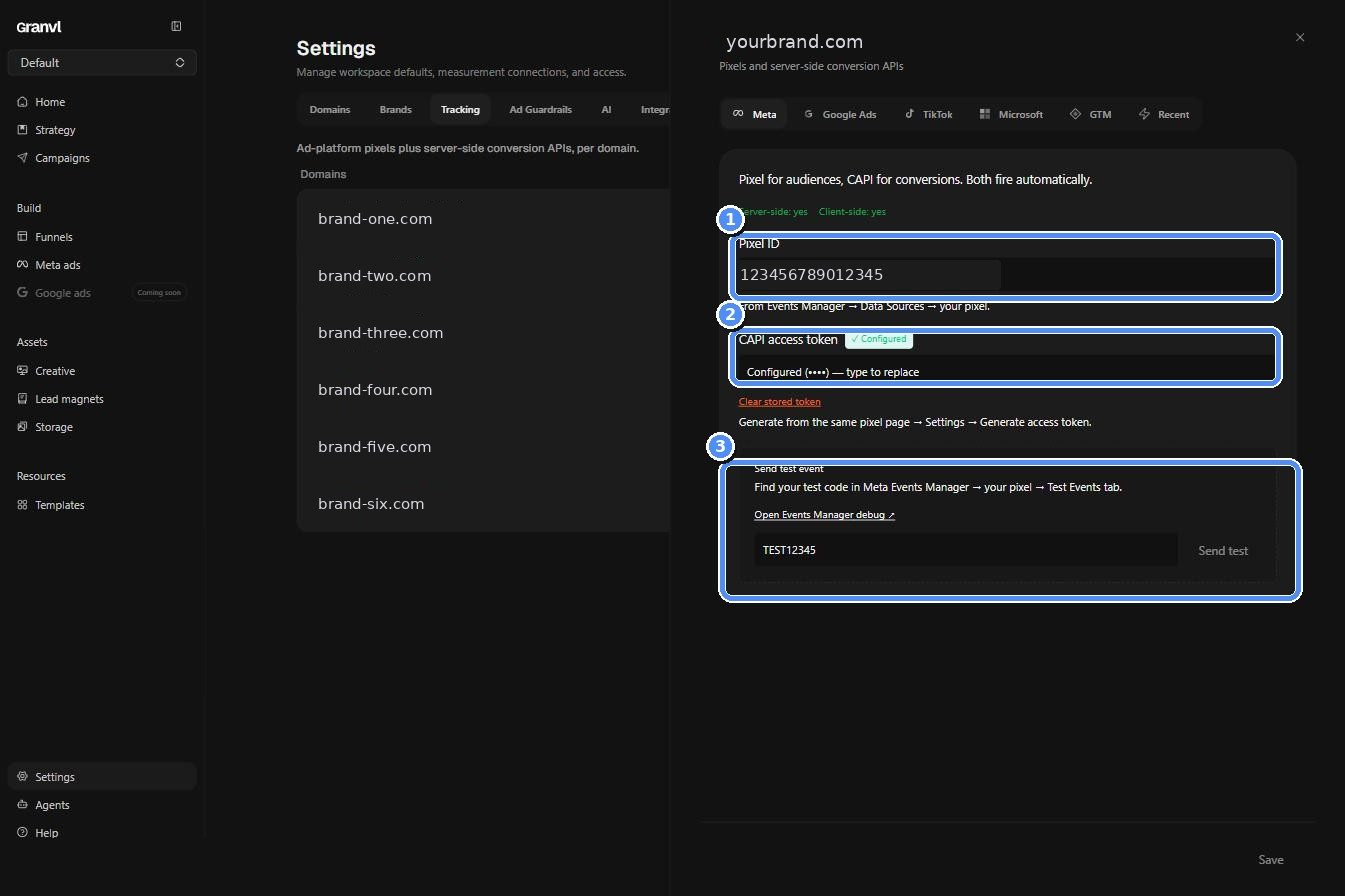Select brand-two.com domain row

pyautogui.click(x=484, y=276)
